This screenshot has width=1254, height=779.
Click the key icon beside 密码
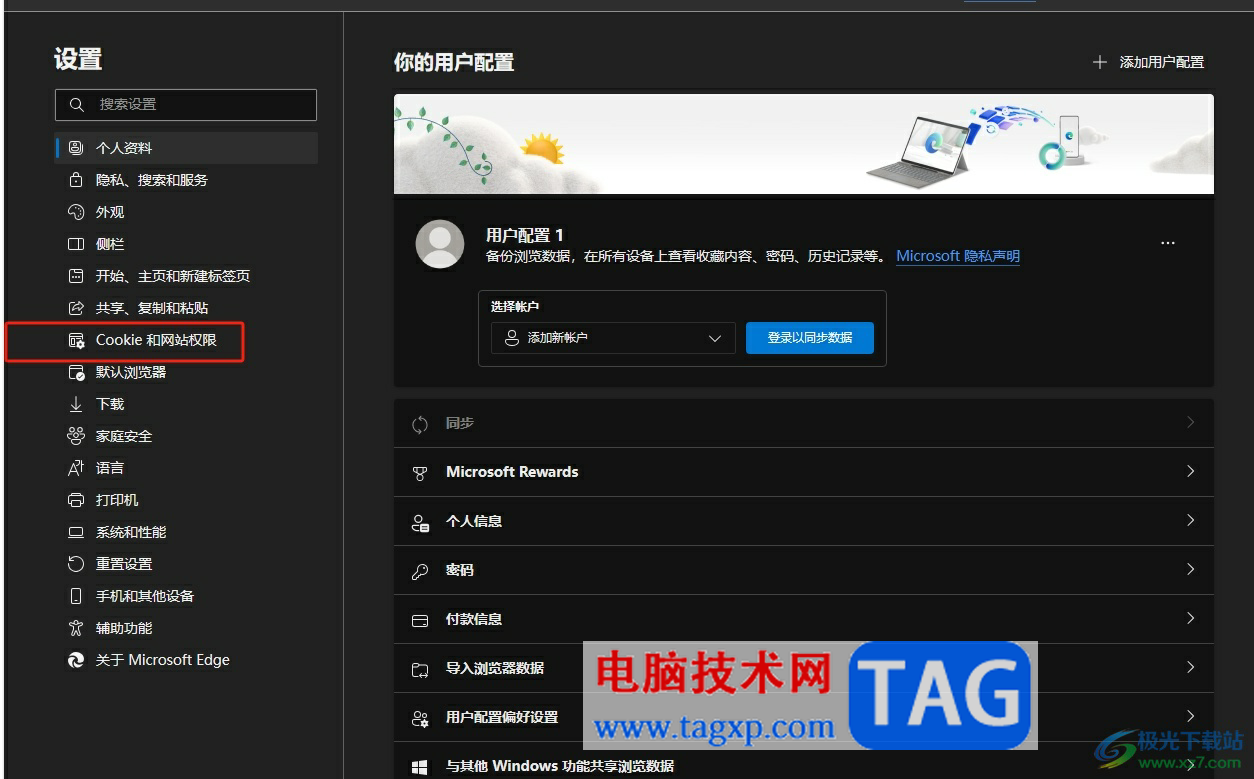tap(421, 571)
